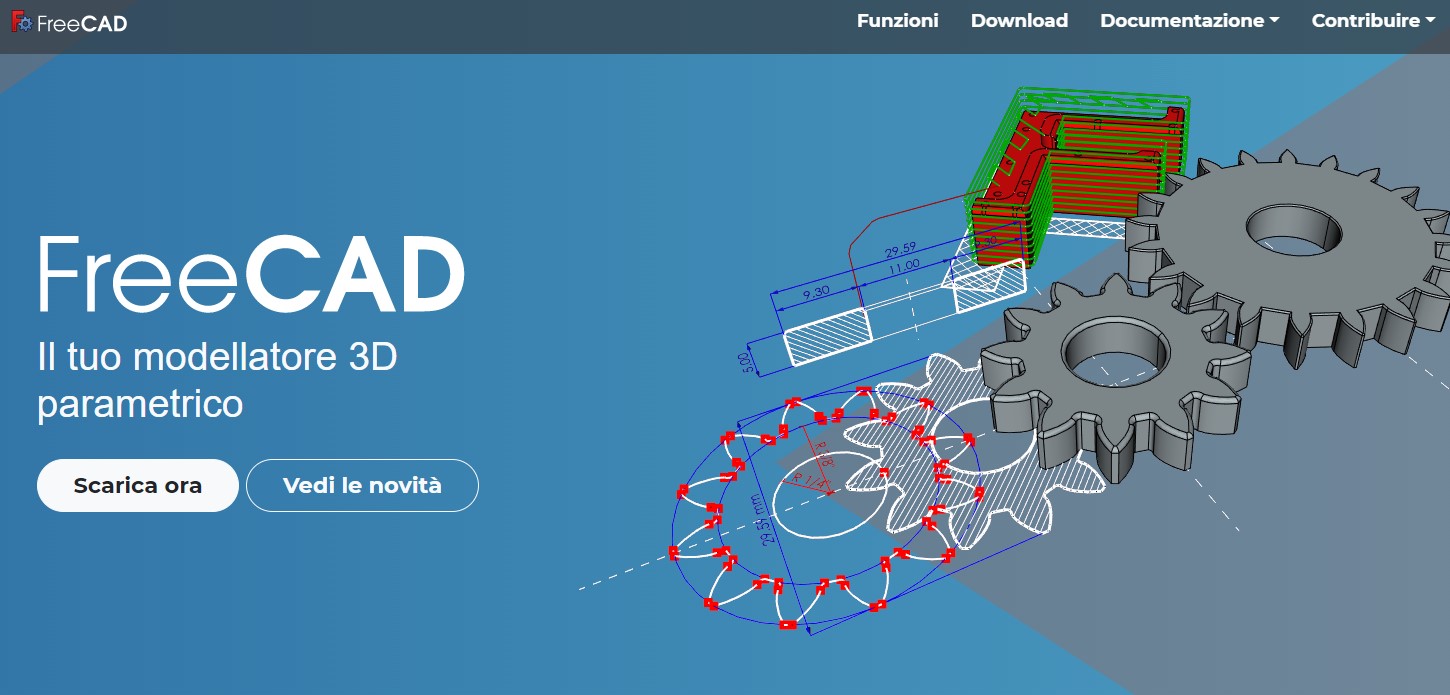1450x695 pixels.
Task: Click the caret next to Documentazione
Action: tap(1273, 19)
